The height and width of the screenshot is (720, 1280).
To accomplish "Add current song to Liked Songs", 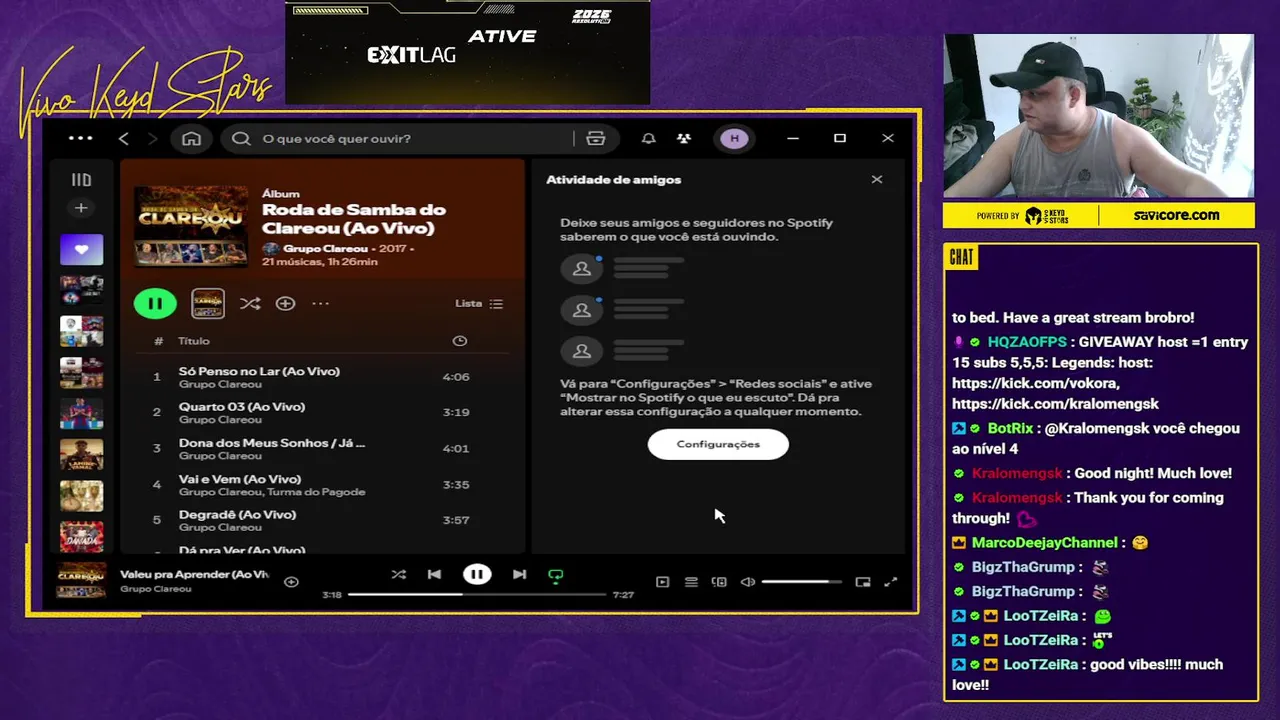I will tap(291, 581).
